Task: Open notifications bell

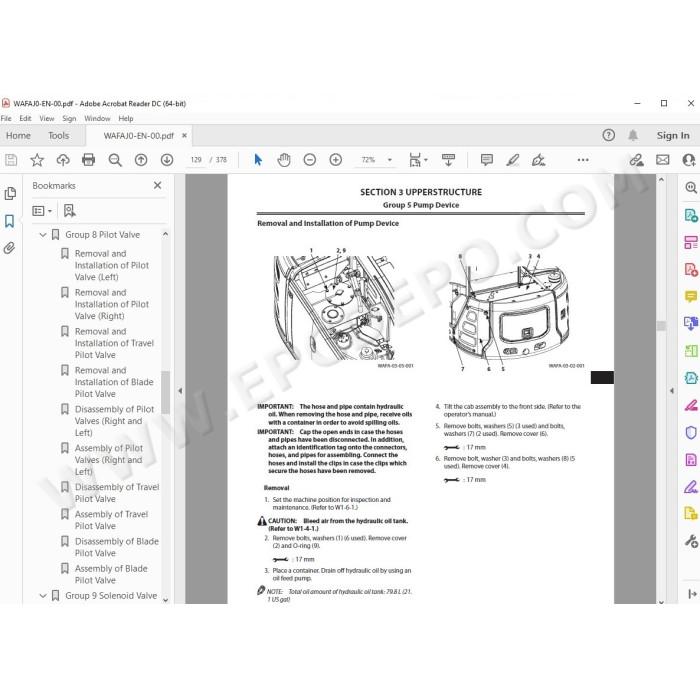Action: pyautogui.click(x=633, y=135)
